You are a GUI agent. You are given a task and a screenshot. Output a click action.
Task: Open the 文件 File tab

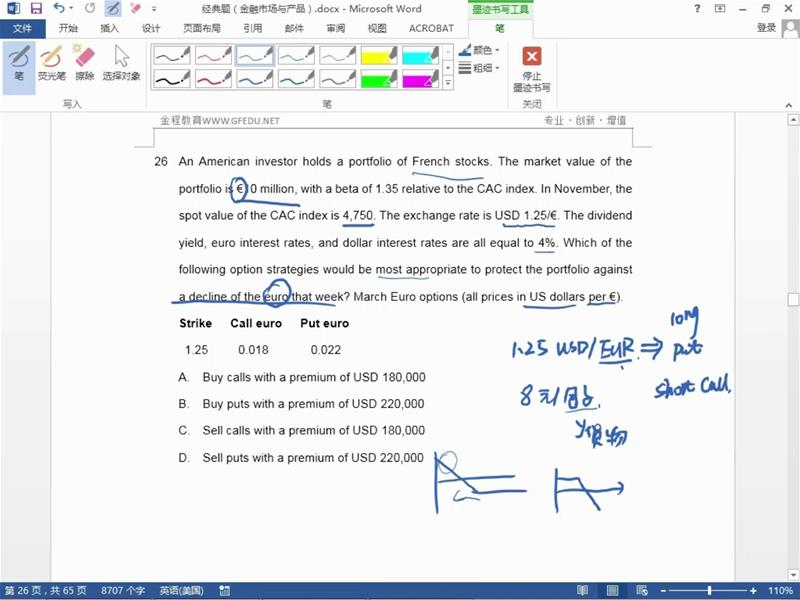22,29
